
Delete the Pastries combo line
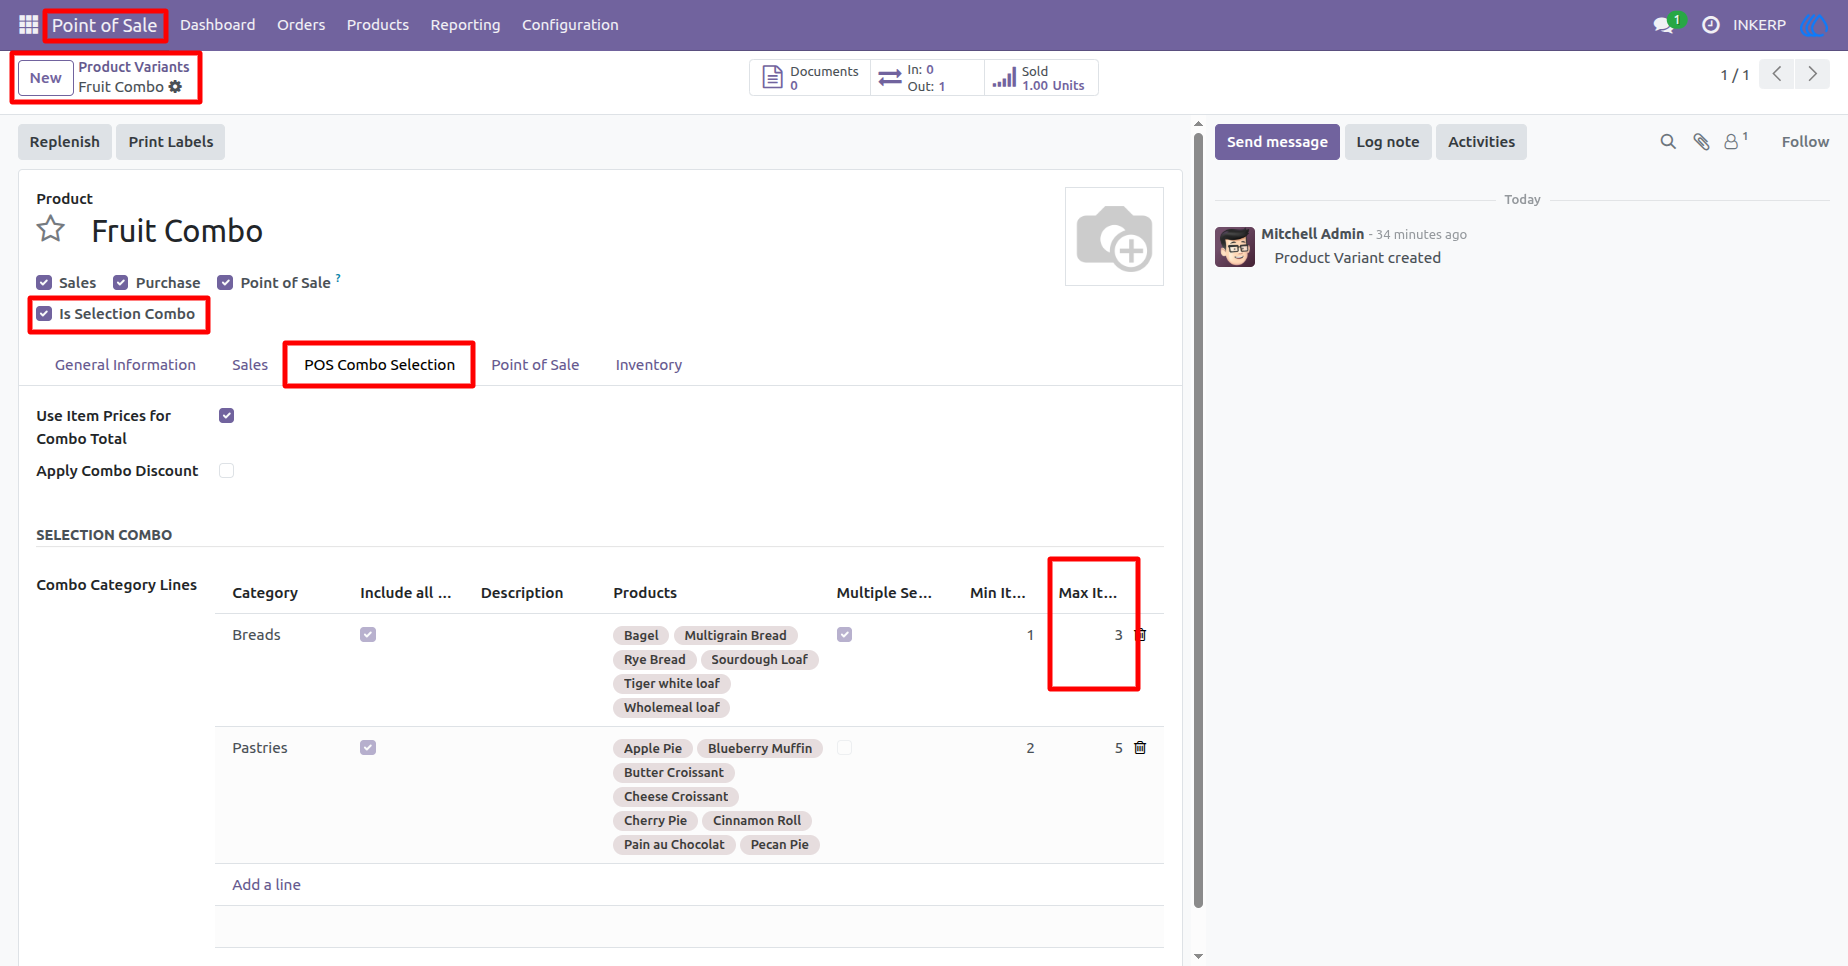tap(1140, 748)
